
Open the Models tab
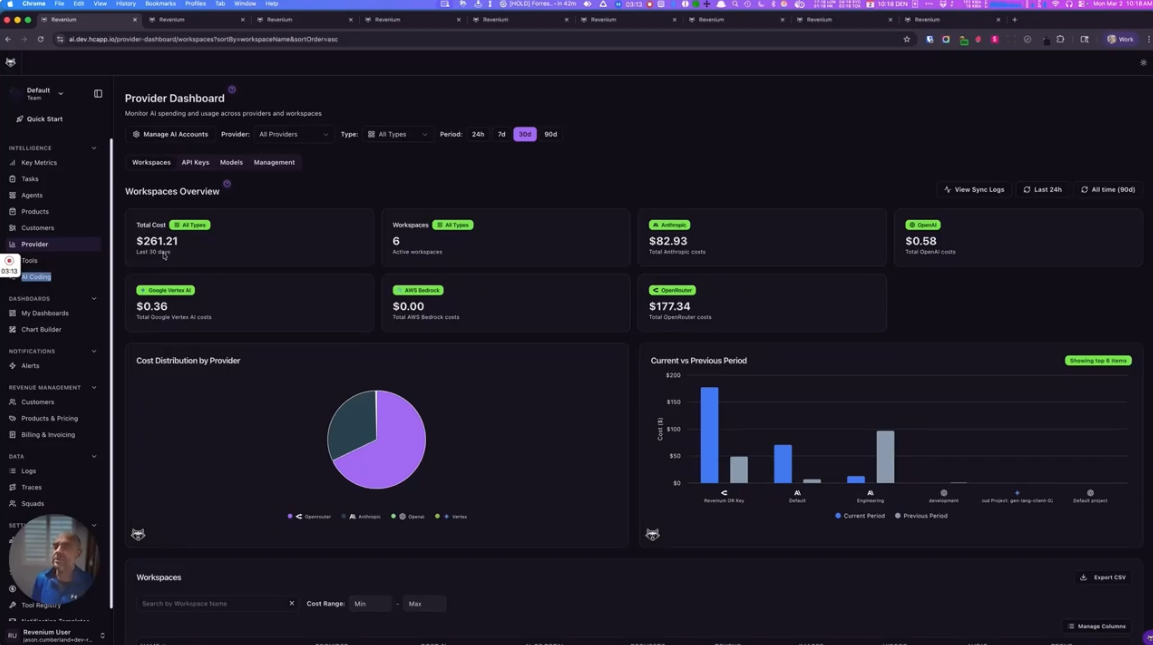click(231, 162)
